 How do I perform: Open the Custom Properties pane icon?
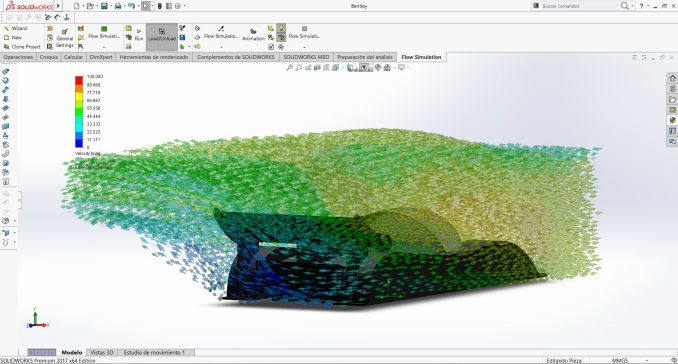point(672,131)
